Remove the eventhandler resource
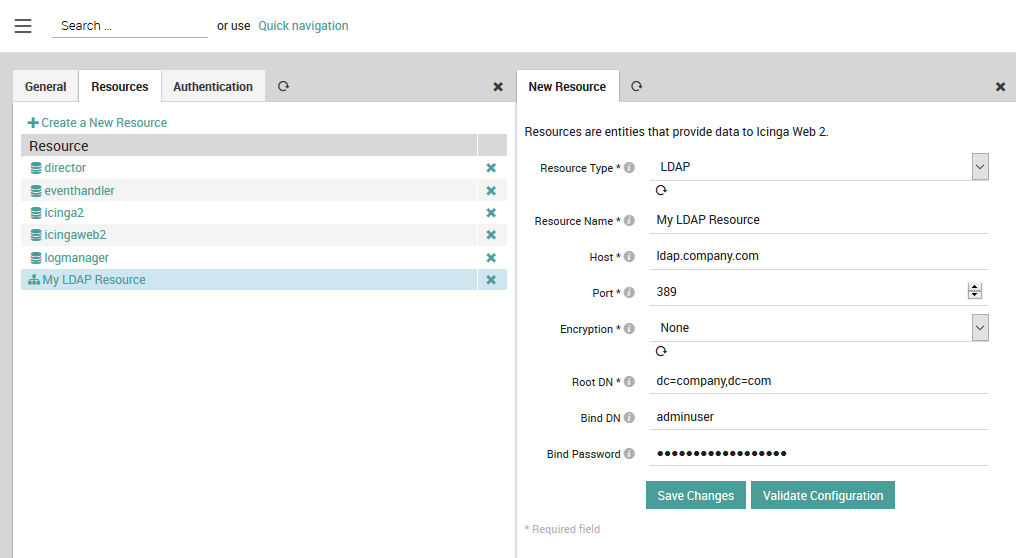The image size is (1016, 558). coord(491,191)
